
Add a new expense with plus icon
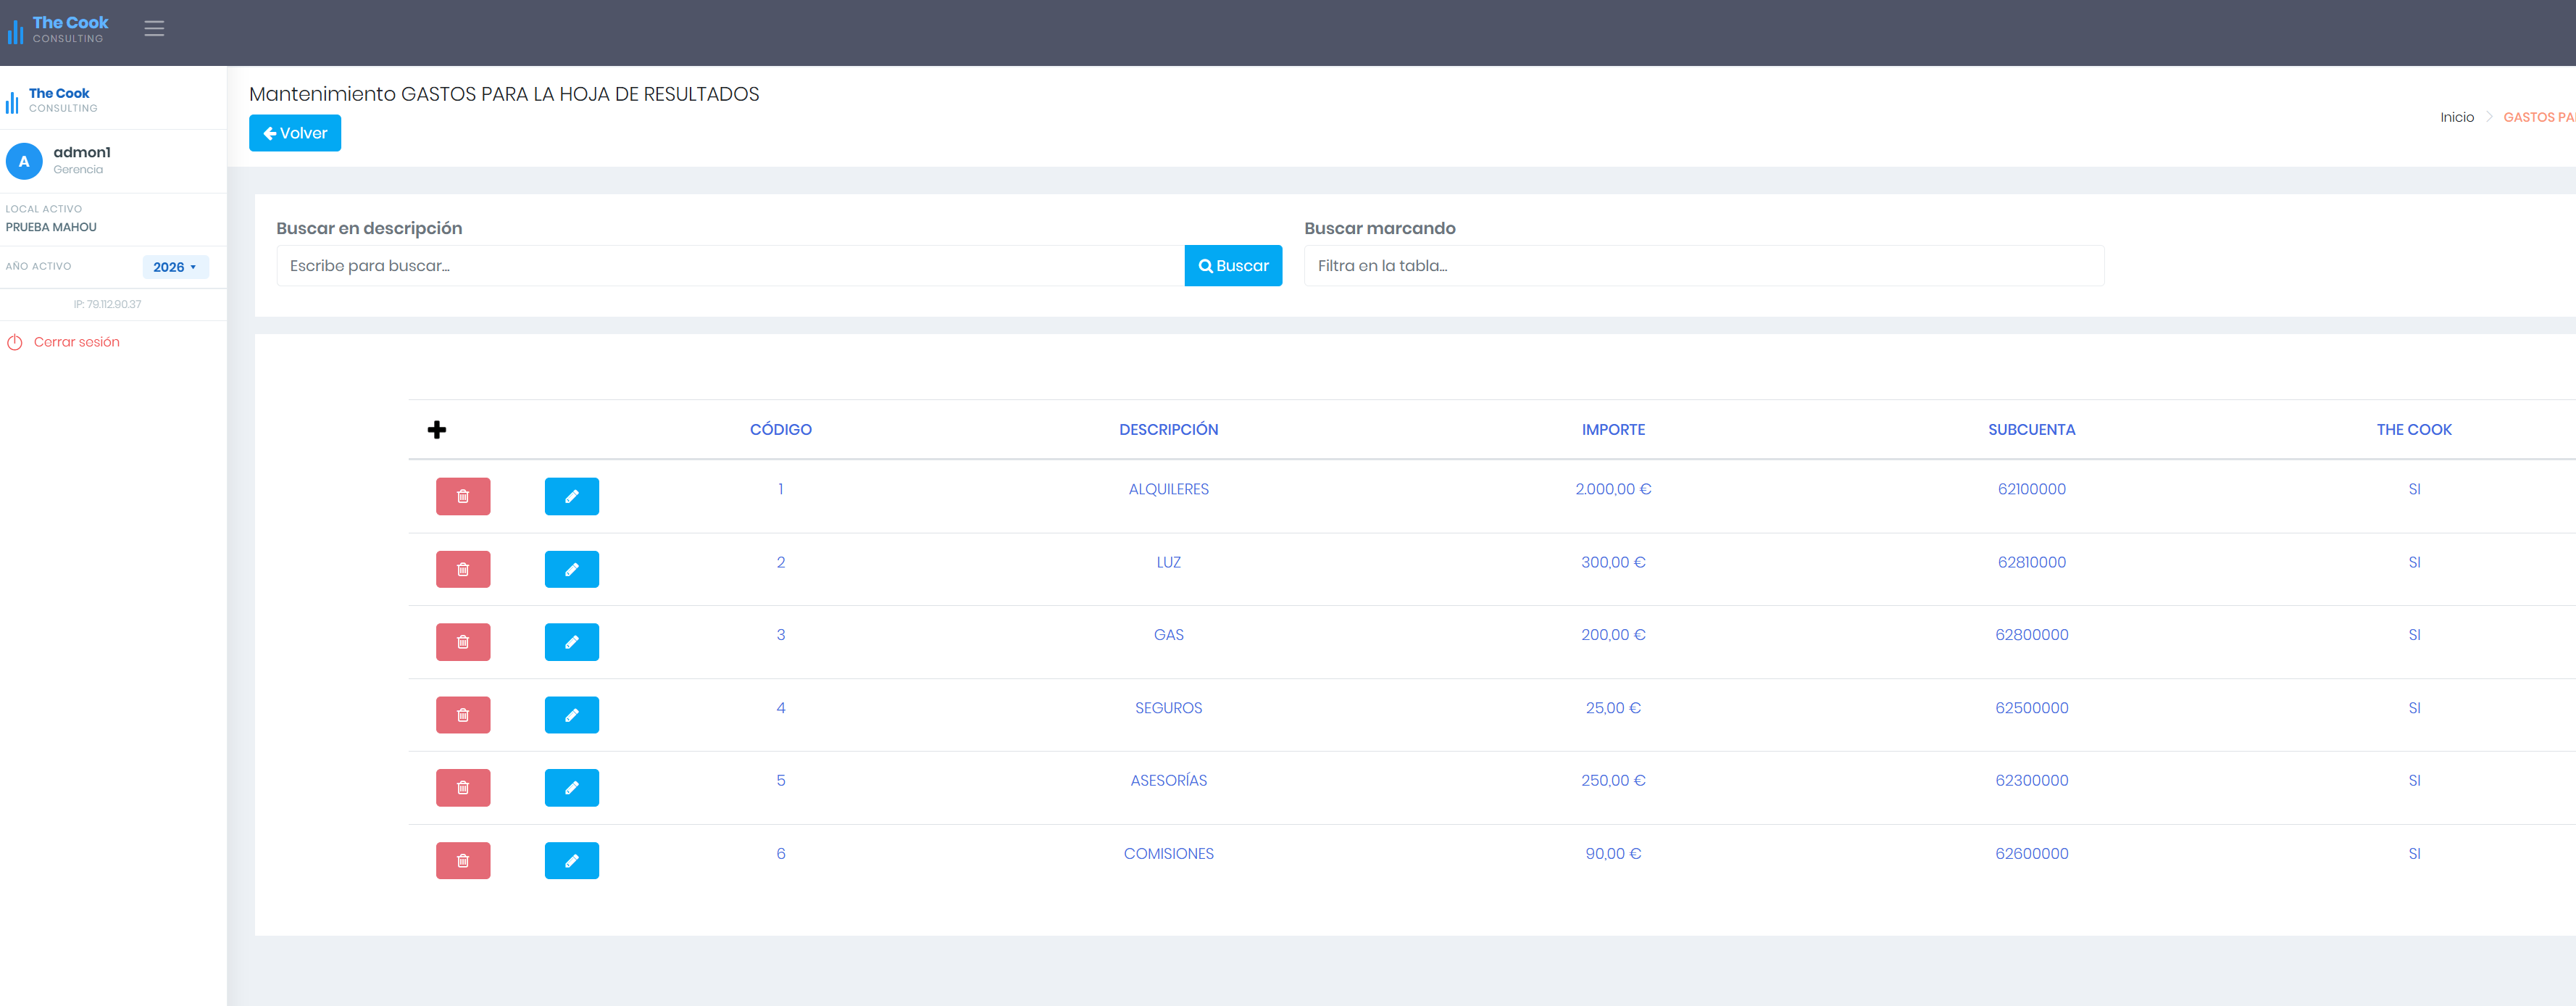[437, 430]
